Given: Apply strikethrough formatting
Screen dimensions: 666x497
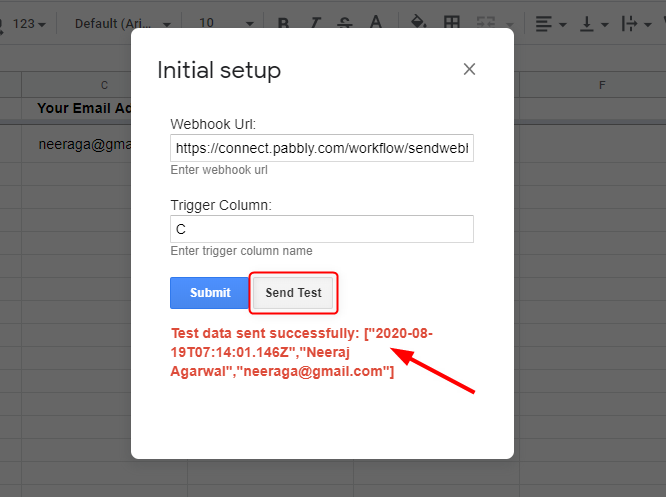Looking at the screenshot, I should (x=344, y=23).
